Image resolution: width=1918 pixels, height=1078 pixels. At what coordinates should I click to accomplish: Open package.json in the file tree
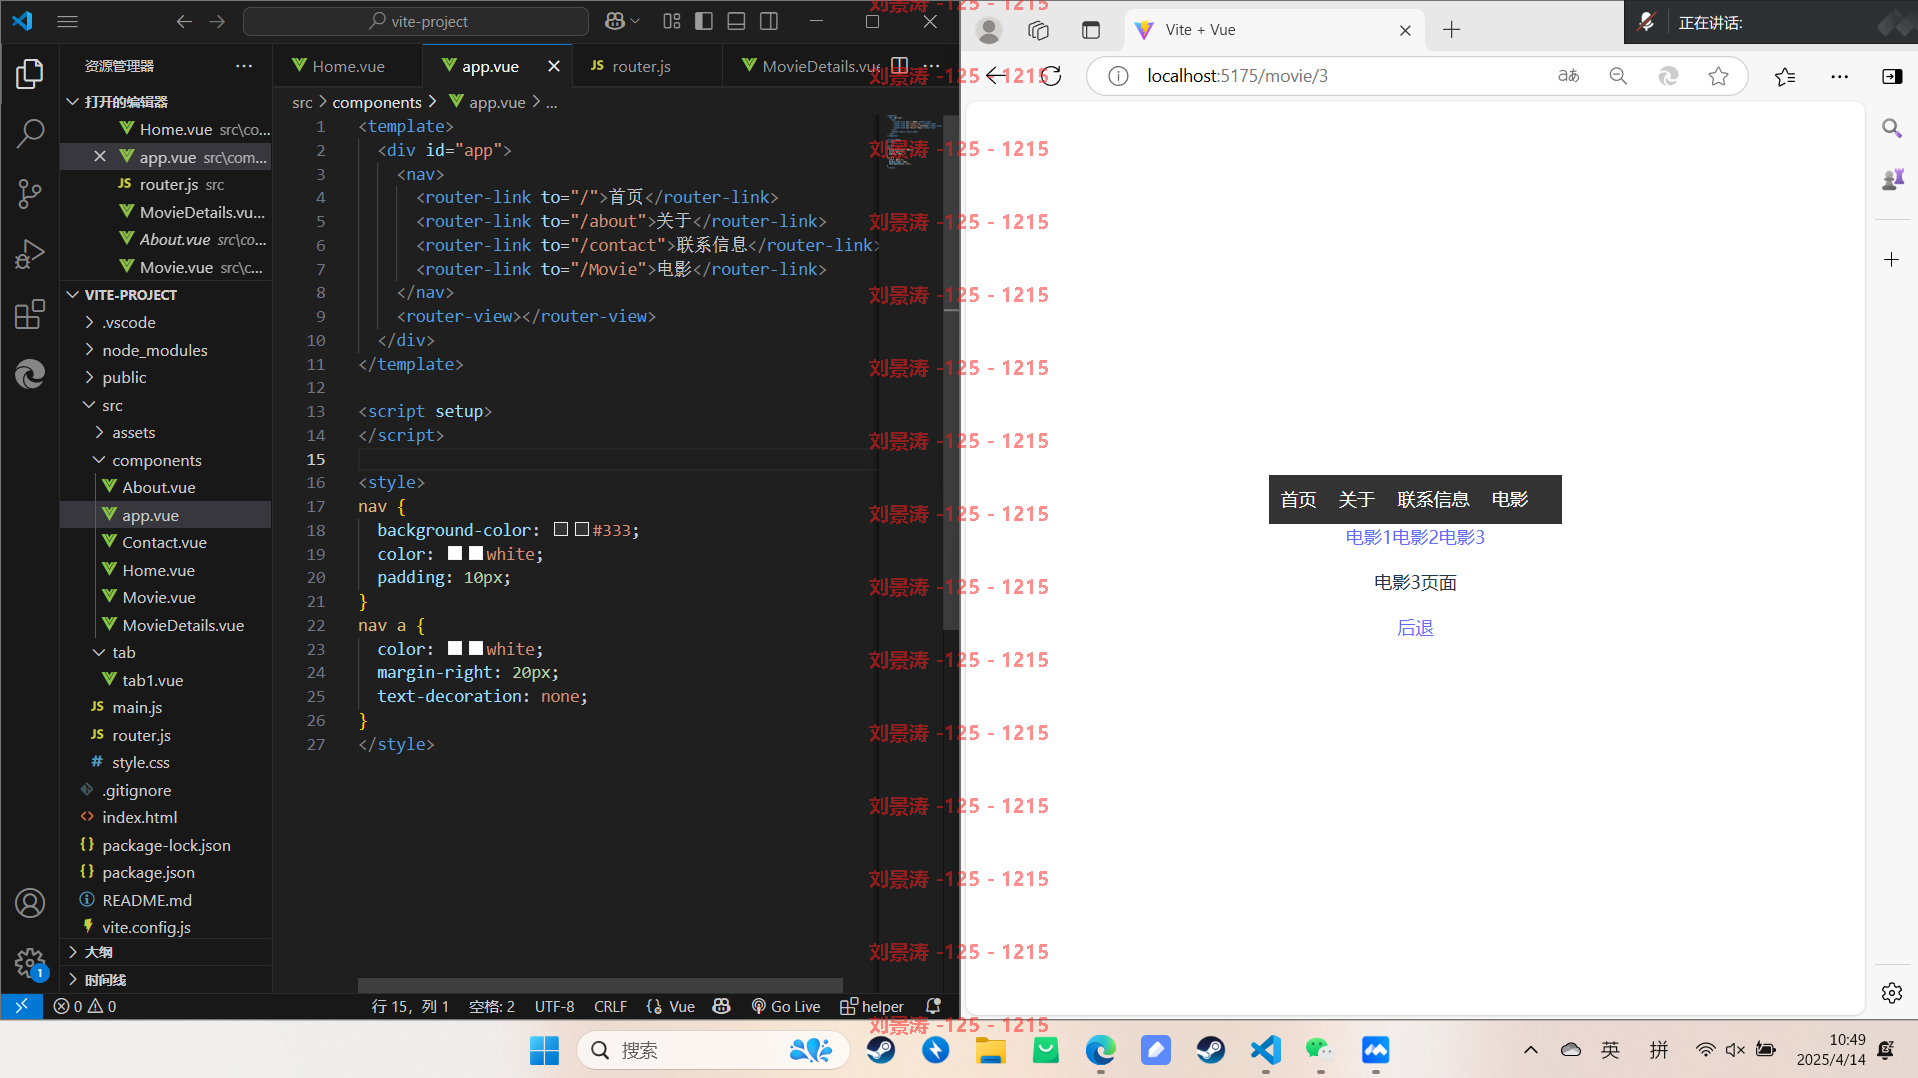[148, 872]
